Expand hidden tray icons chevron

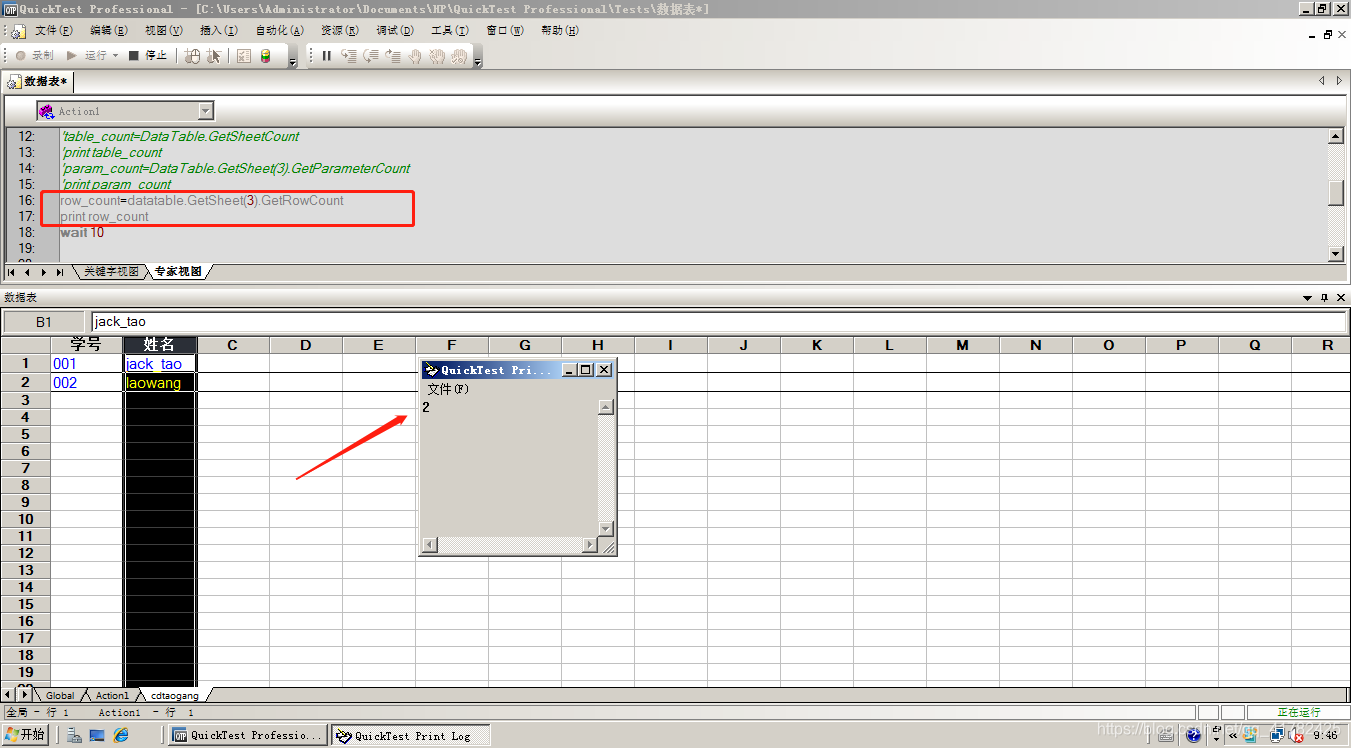pyautogui.click(x=1233, y=736)
